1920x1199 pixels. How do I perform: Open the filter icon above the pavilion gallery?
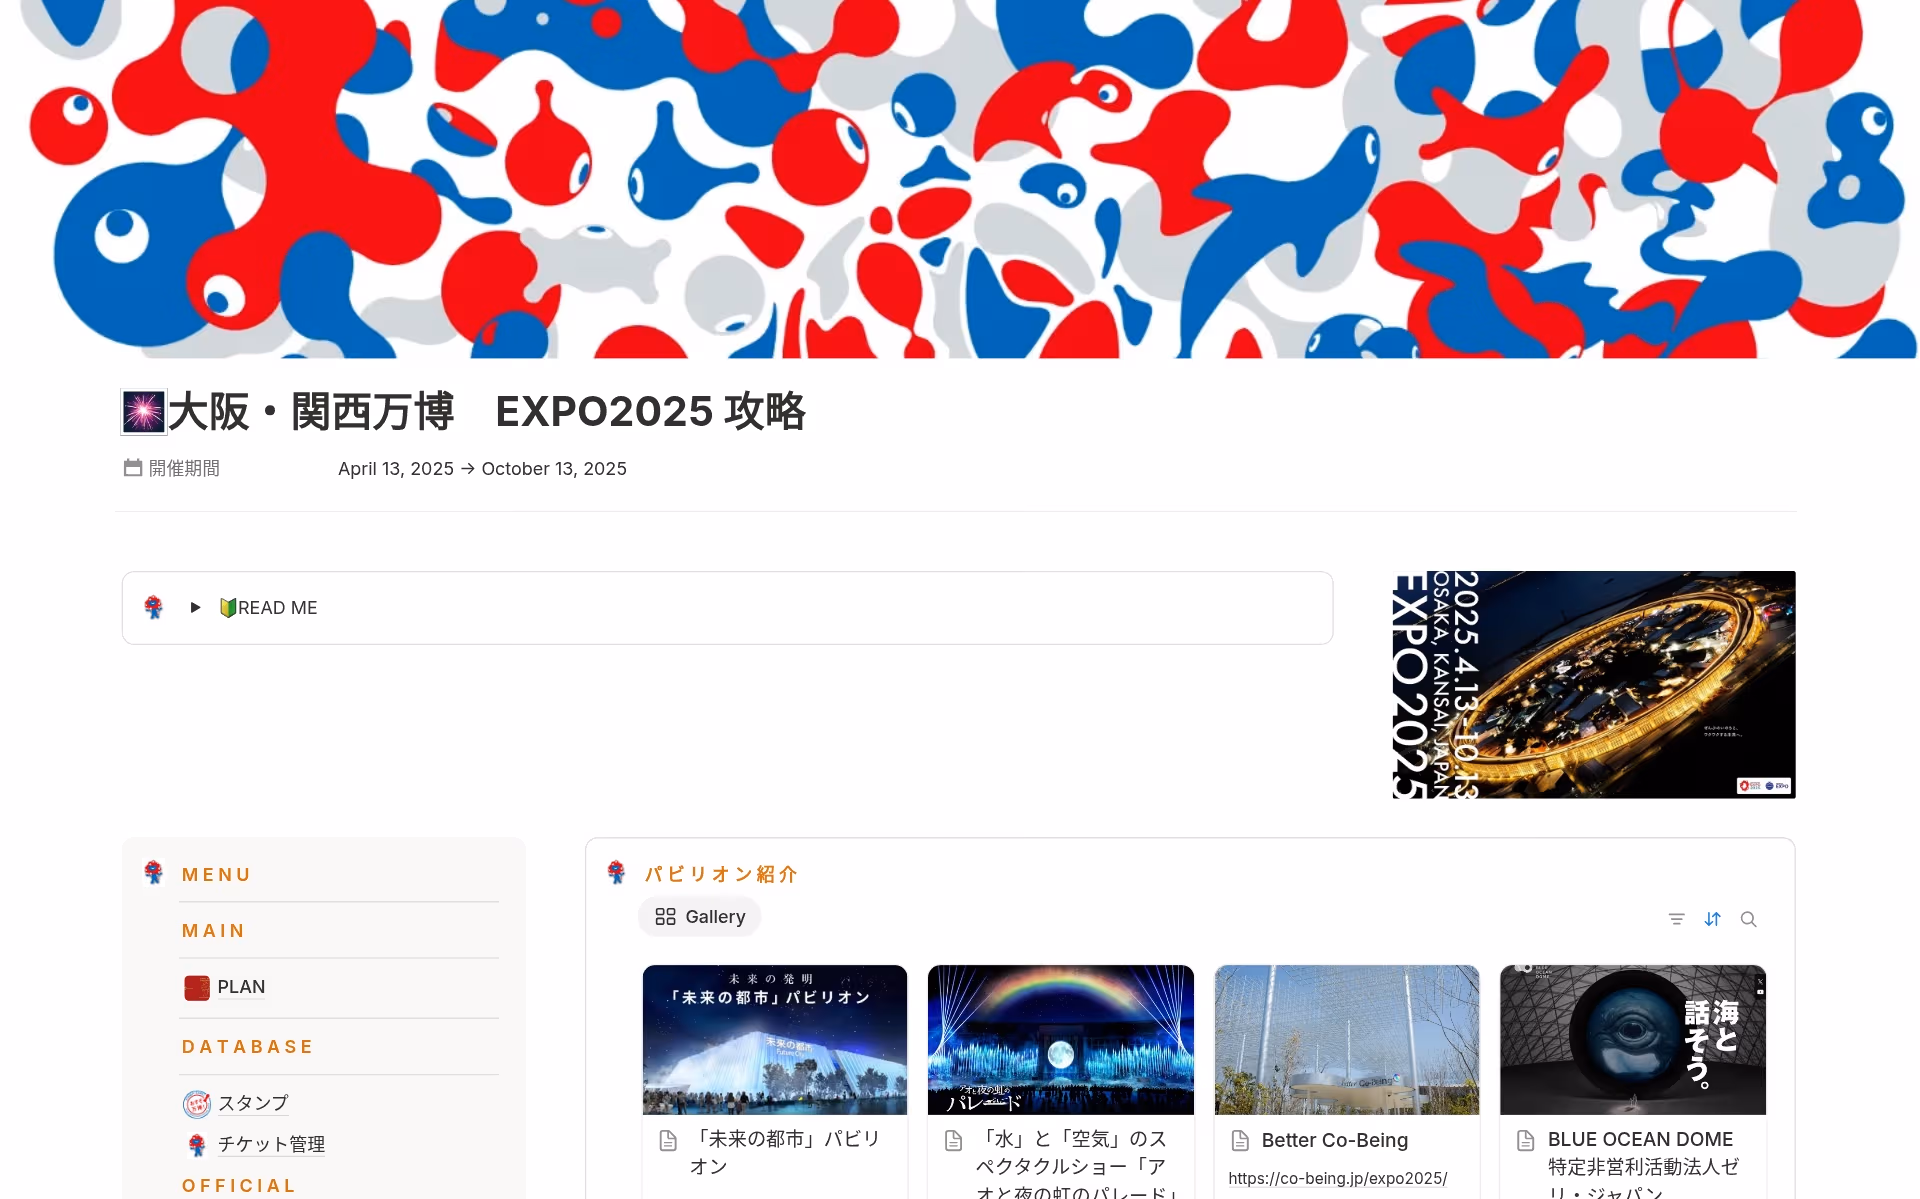pyautogui.click(x=1676, y=918)
